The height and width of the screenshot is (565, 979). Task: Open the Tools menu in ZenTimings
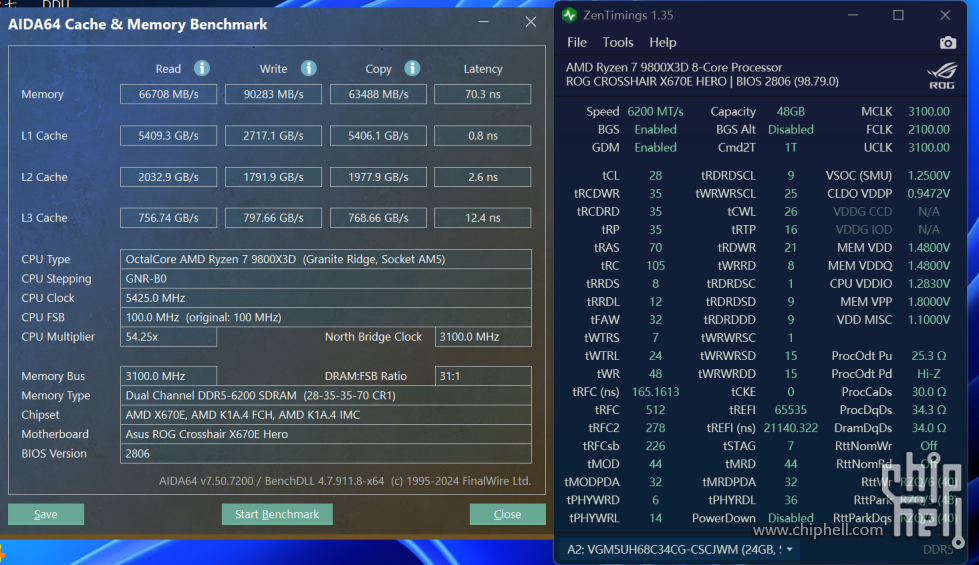click(617, 42)
